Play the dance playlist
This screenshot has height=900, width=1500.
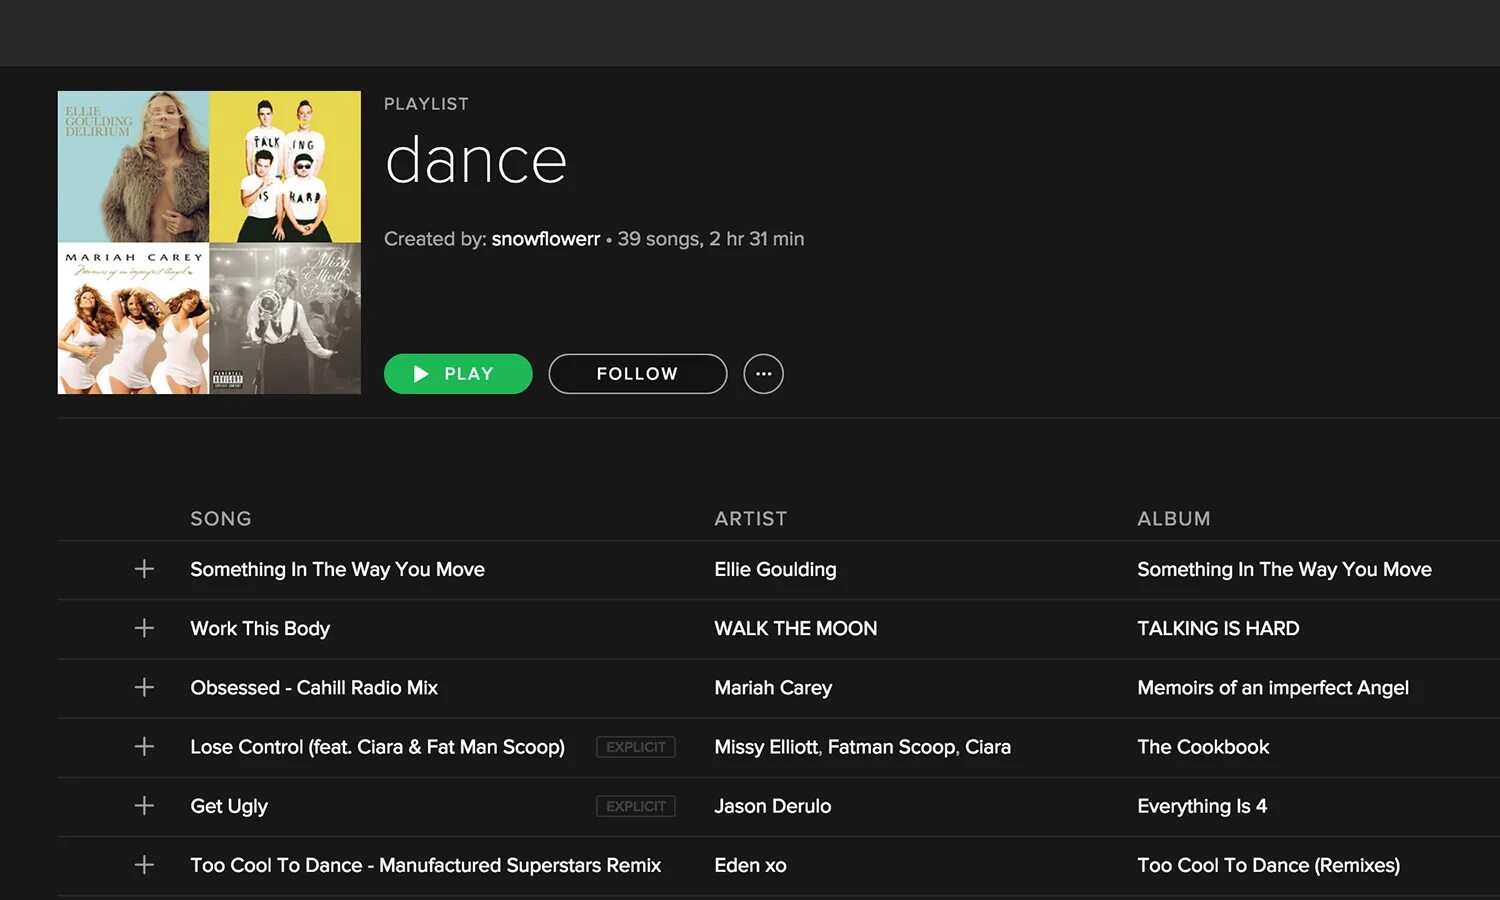(458, 374)
